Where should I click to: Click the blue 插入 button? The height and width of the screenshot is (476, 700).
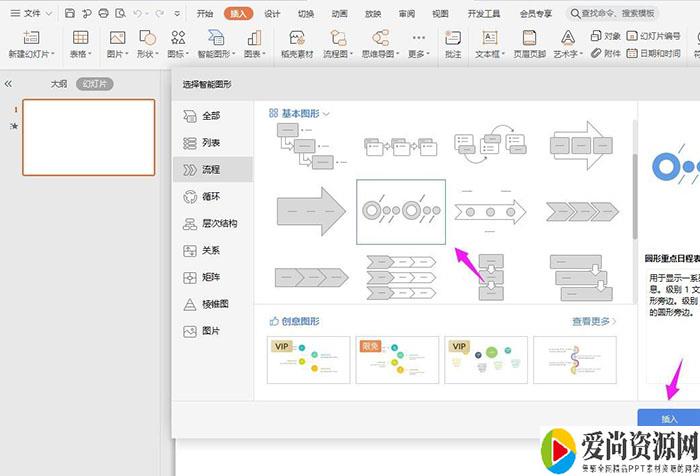(668, 418)
